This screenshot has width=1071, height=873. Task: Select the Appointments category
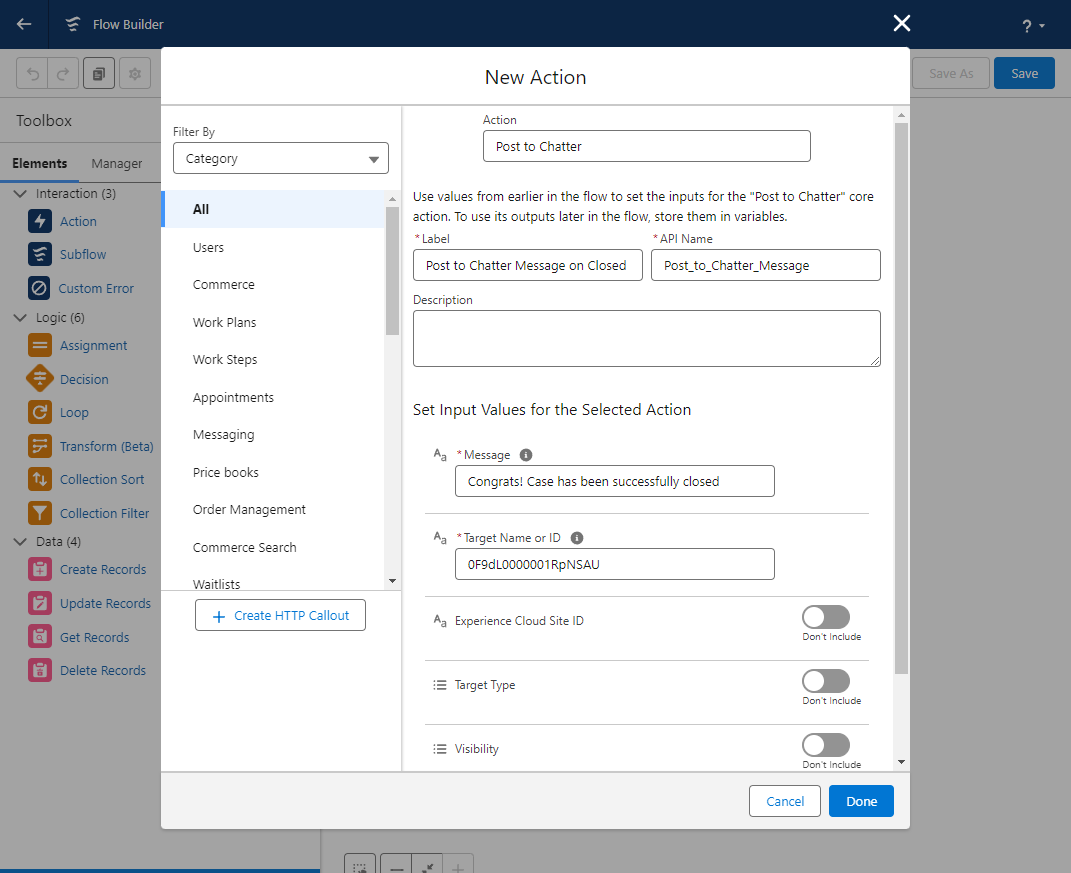click(x=274, y=398)
